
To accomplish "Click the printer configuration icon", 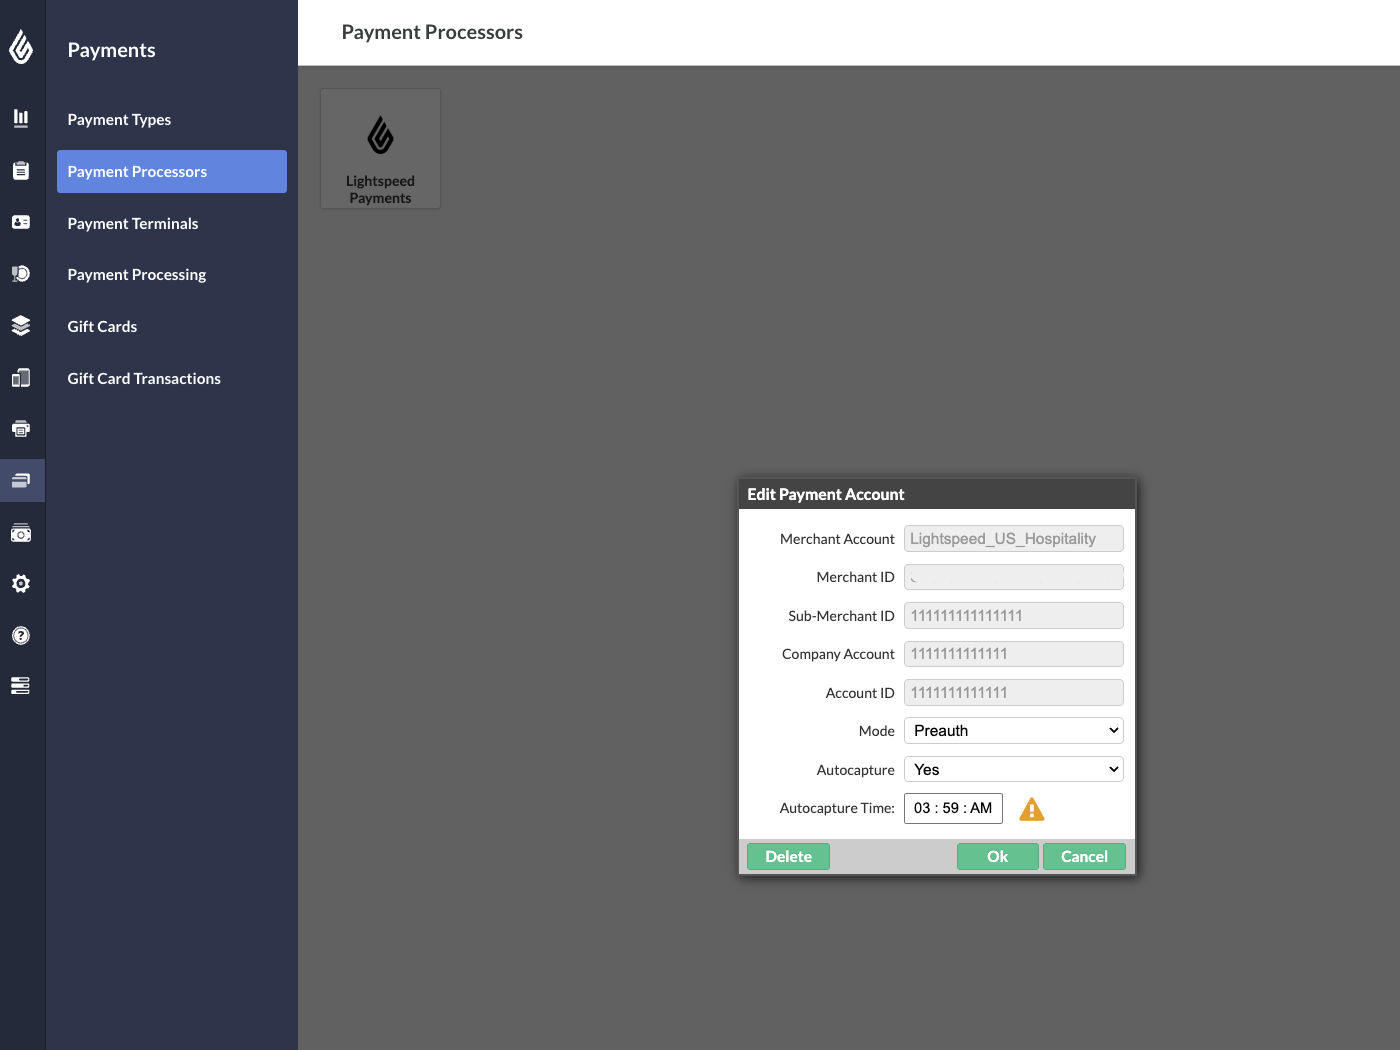I will click(x=21, y=428).
